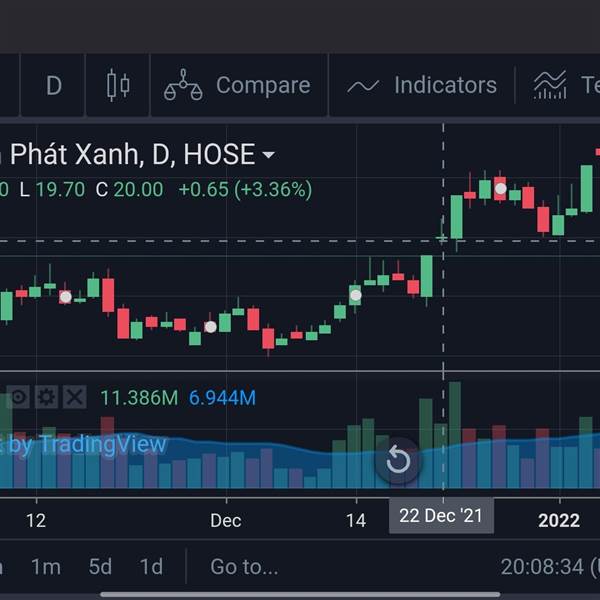Viewport: 600px width, 600px height.
Task: Click the 12 time axis label
Action: pyautogui.click(x=36, y=520)
